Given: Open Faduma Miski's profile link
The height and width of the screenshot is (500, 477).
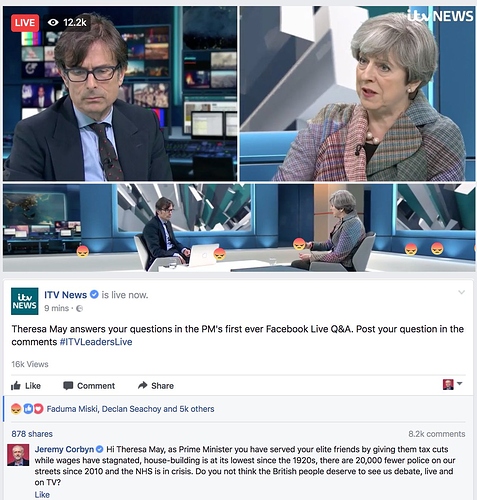Looking at the screenshot, I should [x=72, y=409].
